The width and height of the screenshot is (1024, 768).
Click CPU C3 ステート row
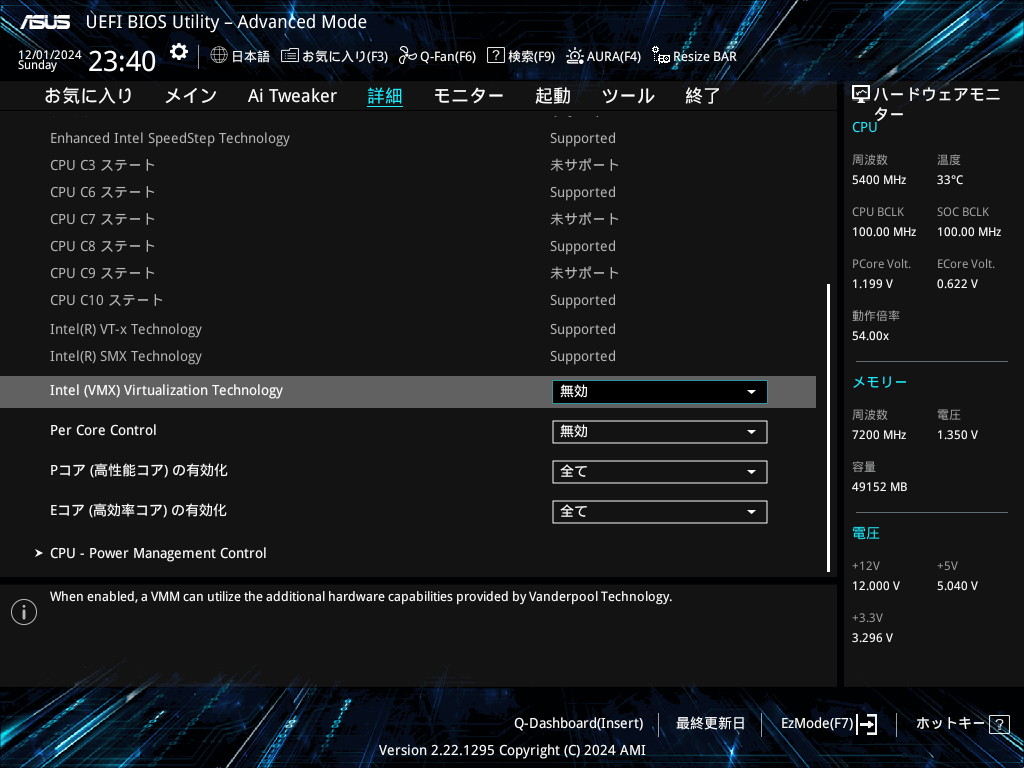pos(408,165)
